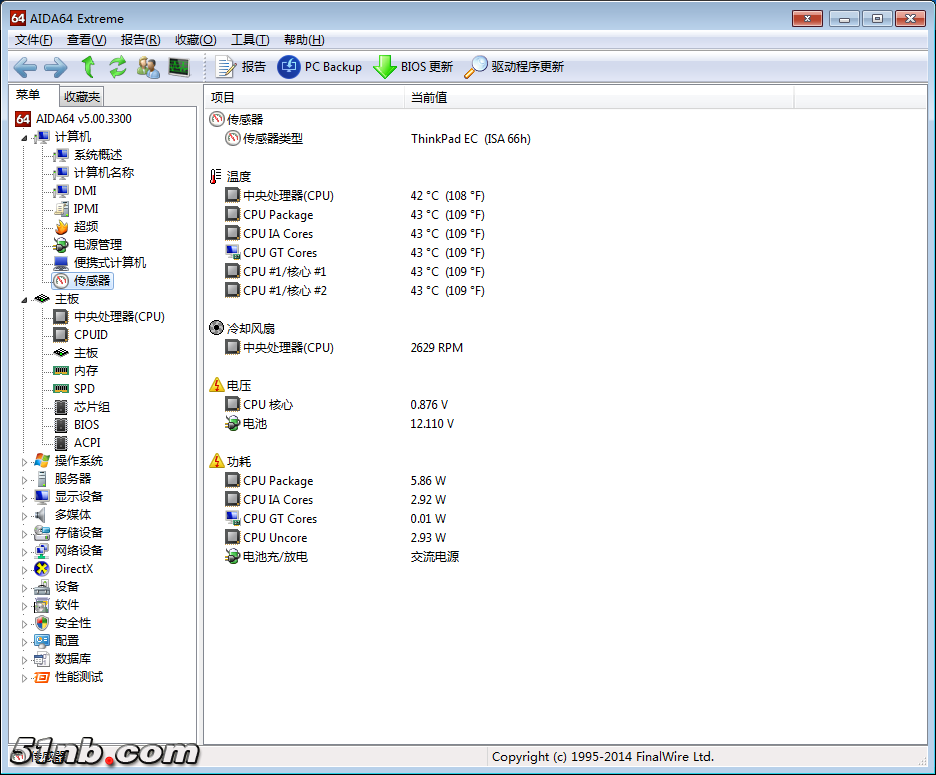This screenshot has height=775, width=936.
Task: Click the green Up level arrow
Action: tap(88, 67)
